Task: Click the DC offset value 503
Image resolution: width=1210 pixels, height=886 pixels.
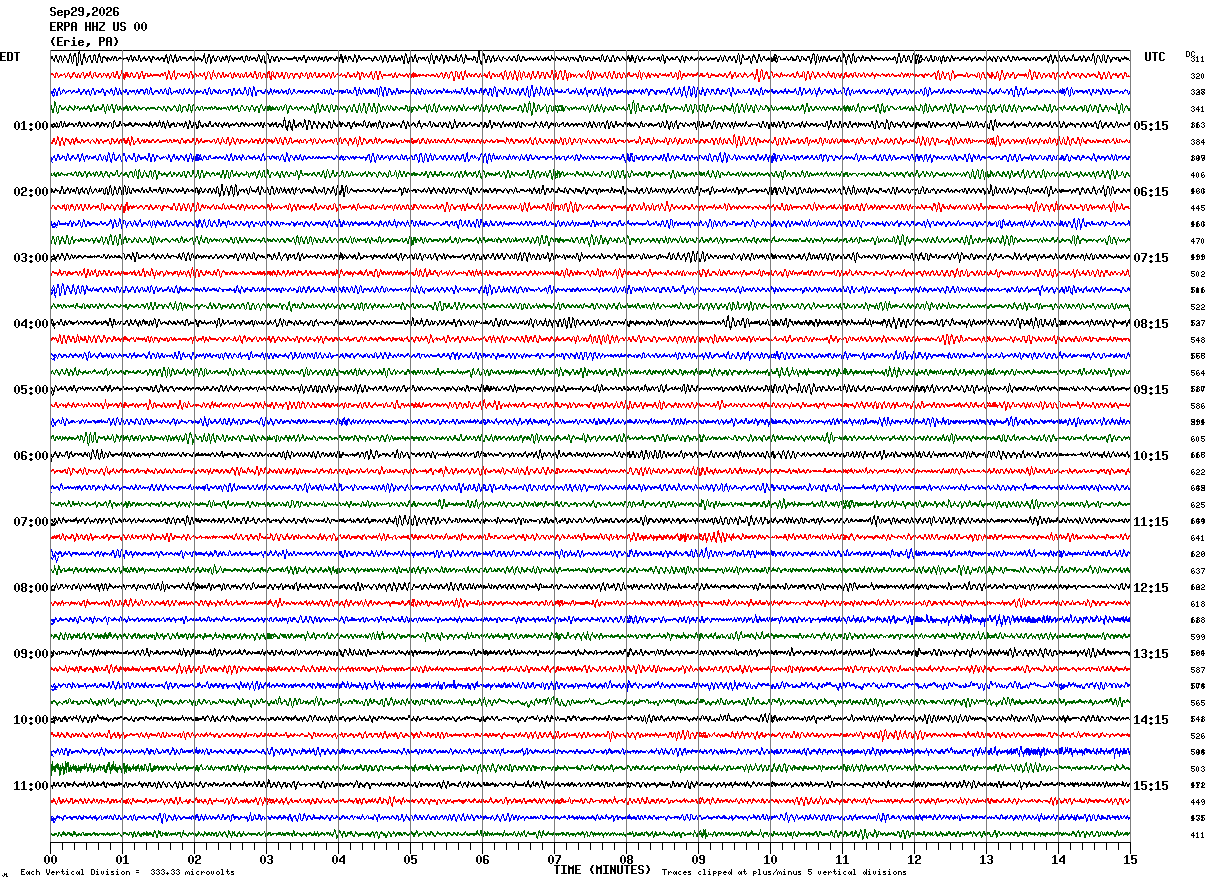Action: (x=1197, y=769)
